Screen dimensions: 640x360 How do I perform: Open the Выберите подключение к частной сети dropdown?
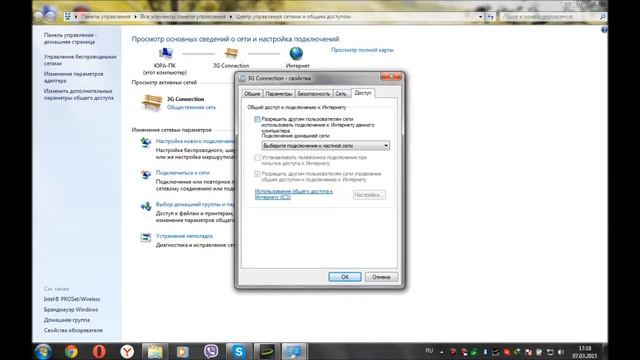click(x=325, y=146)
